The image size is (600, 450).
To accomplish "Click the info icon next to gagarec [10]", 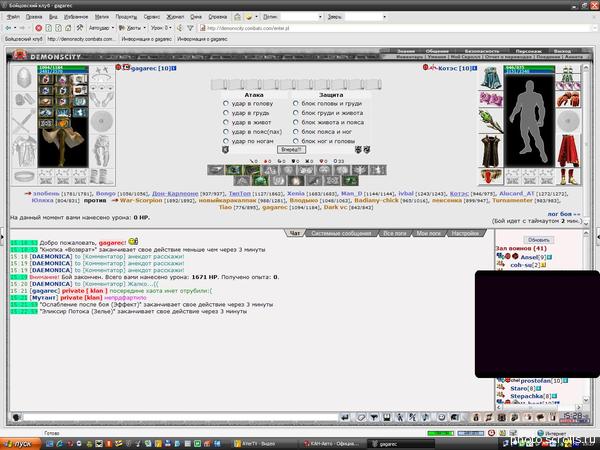I will (174, 68).
